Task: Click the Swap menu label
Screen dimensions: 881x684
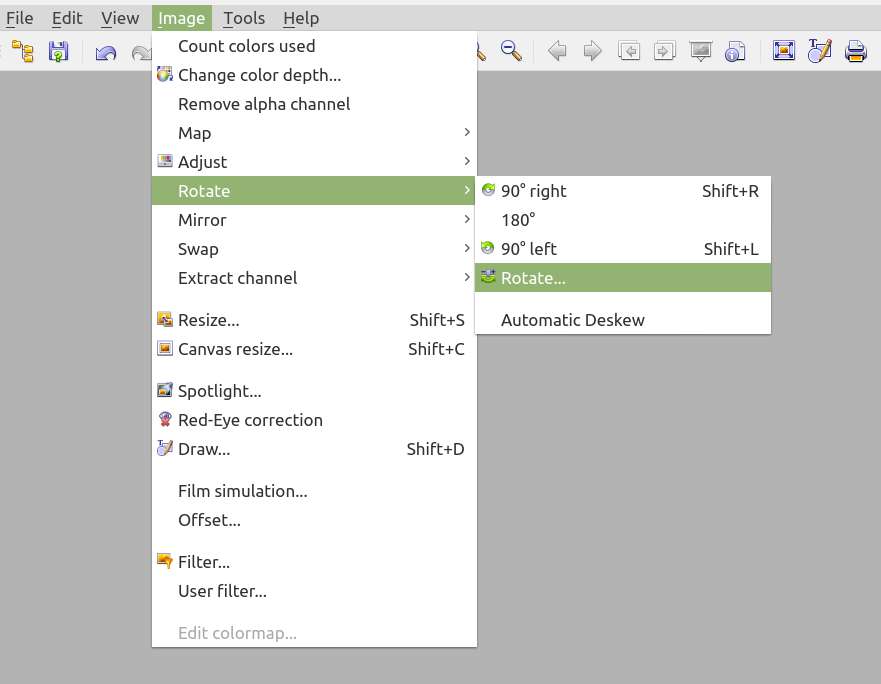Action: click(x=198, y=249)
